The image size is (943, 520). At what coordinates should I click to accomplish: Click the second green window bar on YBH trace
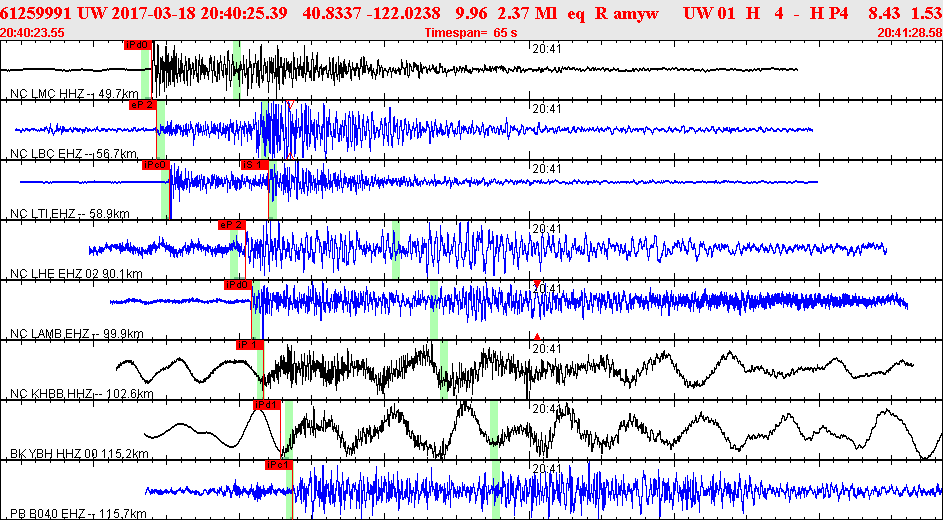tap(494, 430)
